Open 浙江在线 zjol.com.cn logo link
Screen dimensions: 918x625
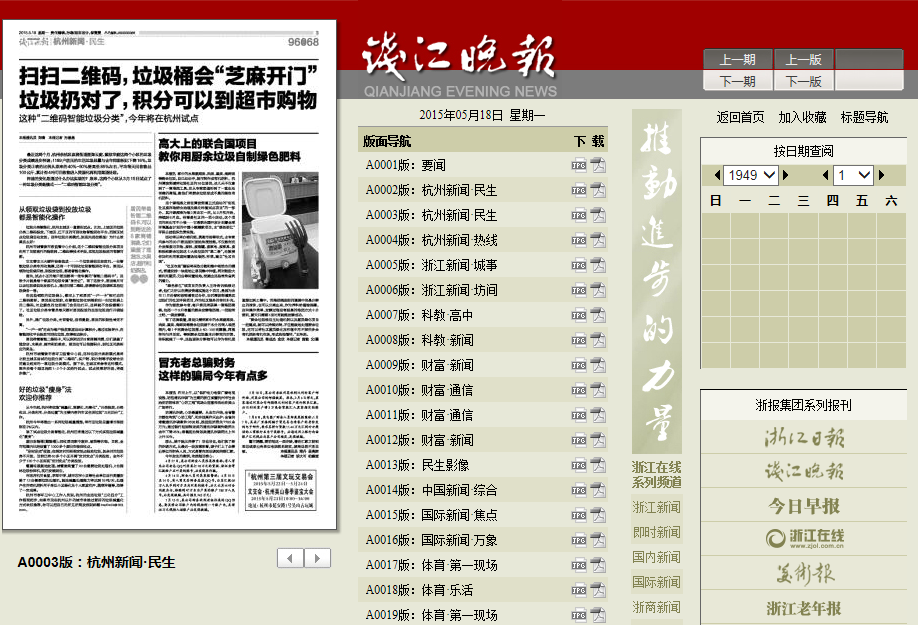[804, 538]
